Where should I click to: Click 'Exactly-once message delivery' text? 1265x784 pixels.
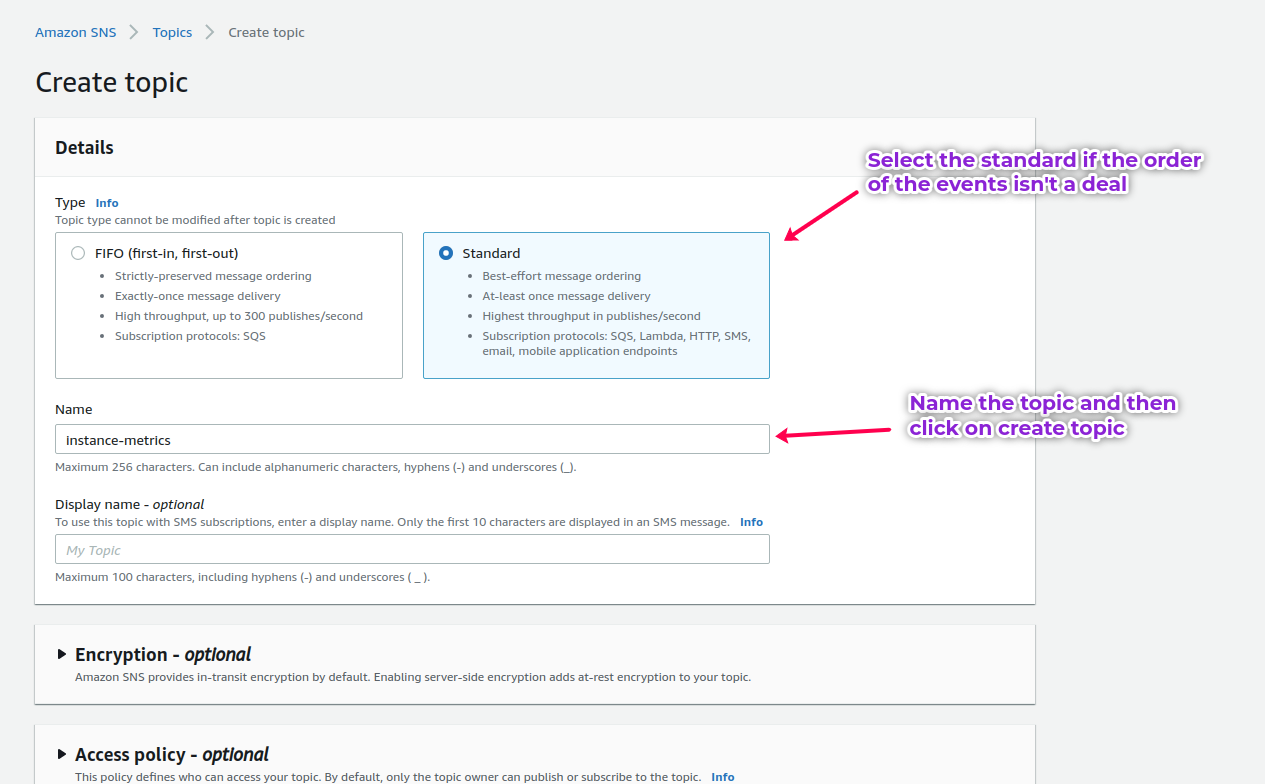point(198,296)
